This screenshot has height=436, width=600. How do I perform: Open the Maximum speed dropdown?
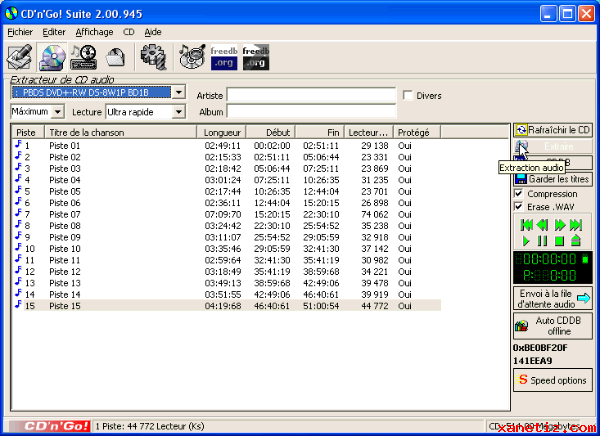57,112
